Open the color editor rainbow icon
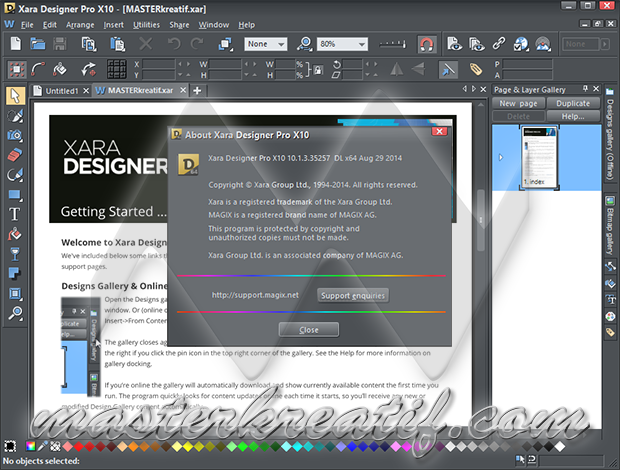 pos(30,447)
